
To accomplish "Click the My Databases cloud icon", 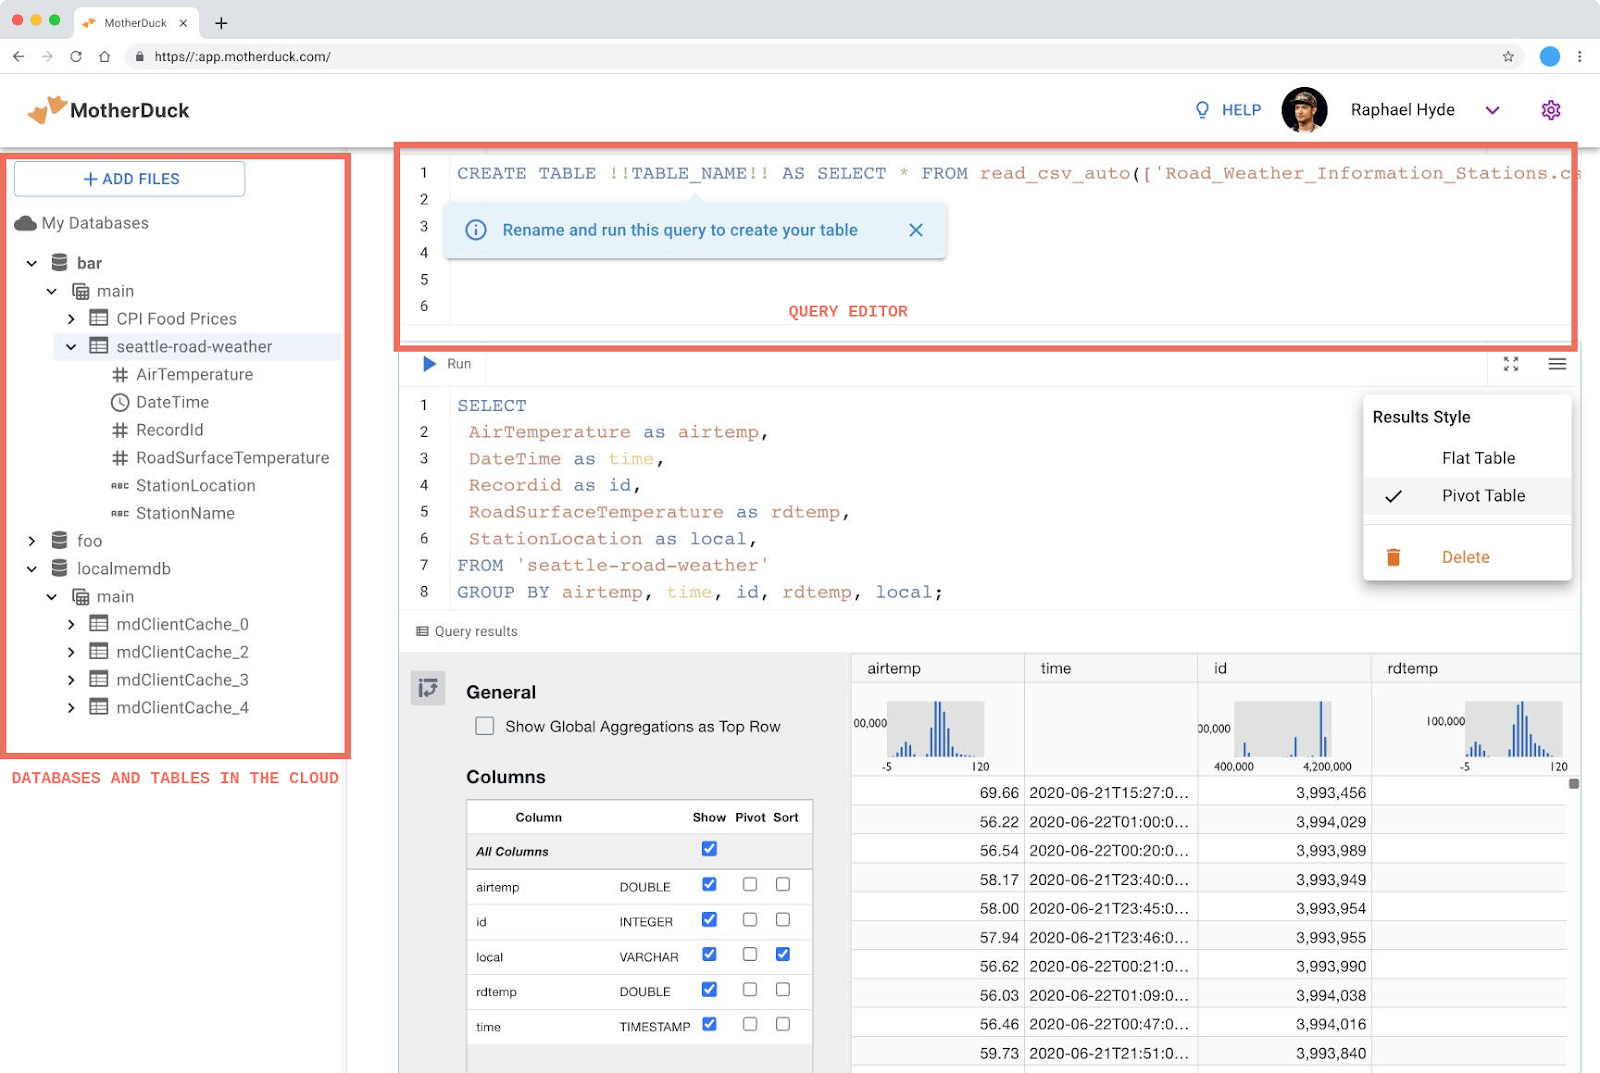I will coord(26,223).
